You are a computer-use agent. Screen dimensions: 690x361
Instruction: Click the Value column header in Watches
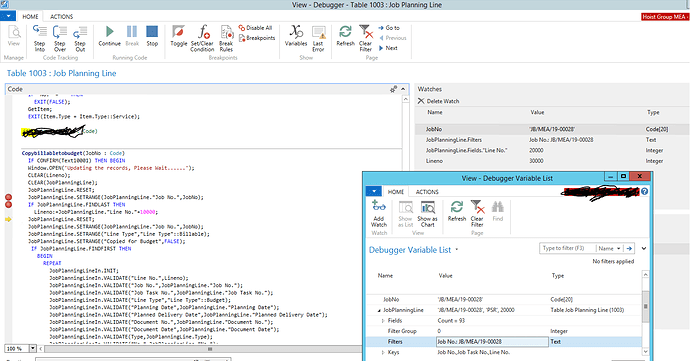(x=537, y=113)
